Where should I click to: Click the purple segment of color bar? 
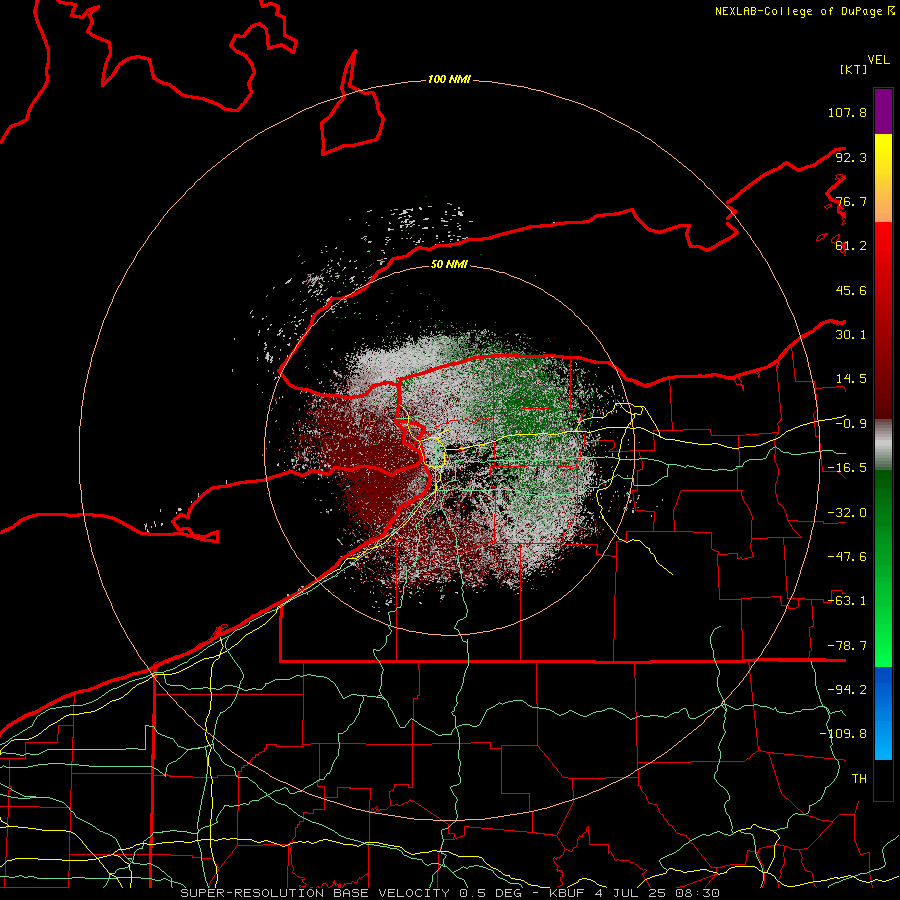click(883, 111)
